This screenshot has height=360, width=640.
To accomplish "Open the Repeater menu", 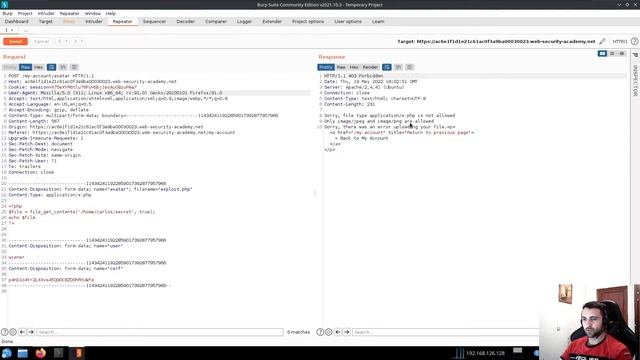I will 69,13.
